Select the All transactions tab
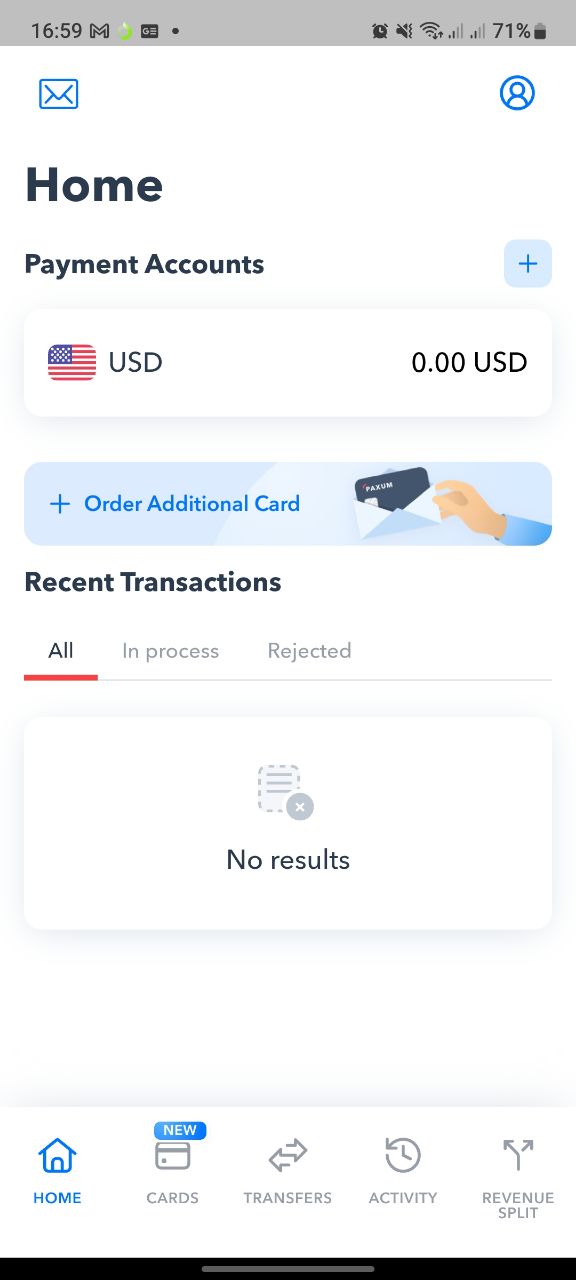This screenshot has width=576, height=1280. point(61,651)
